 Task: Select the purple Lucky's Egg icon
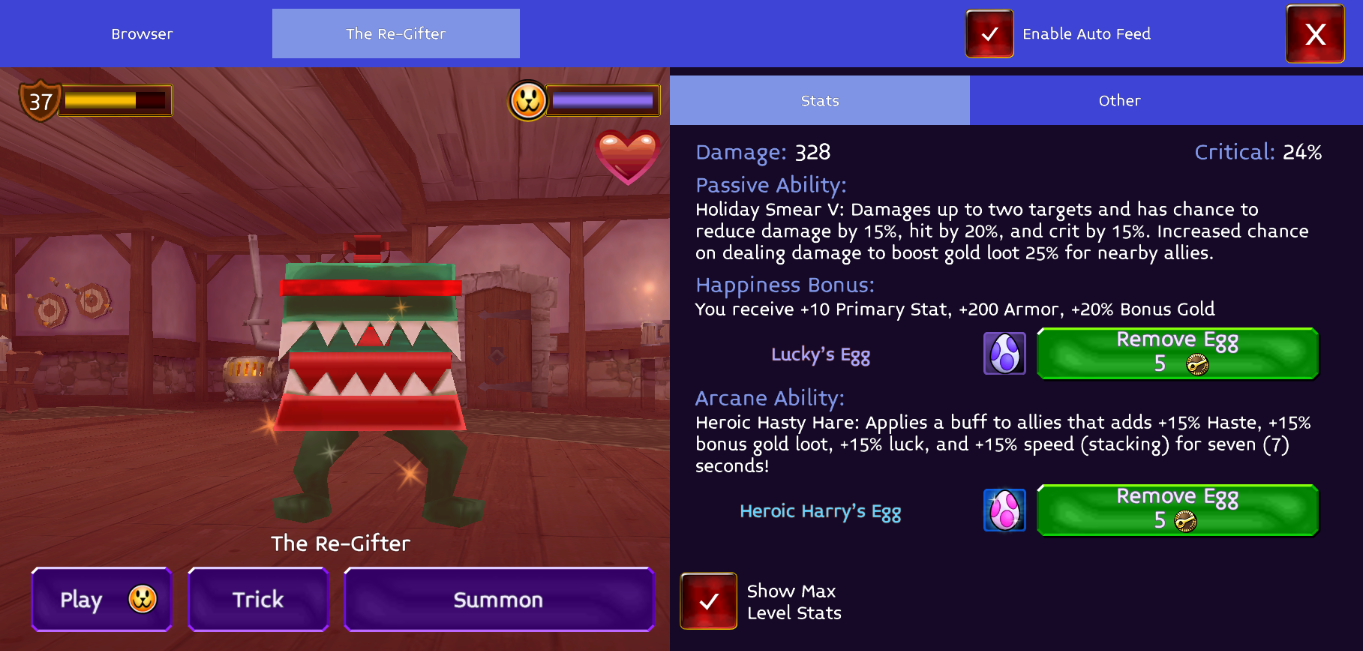click(x=1004, y=354)
